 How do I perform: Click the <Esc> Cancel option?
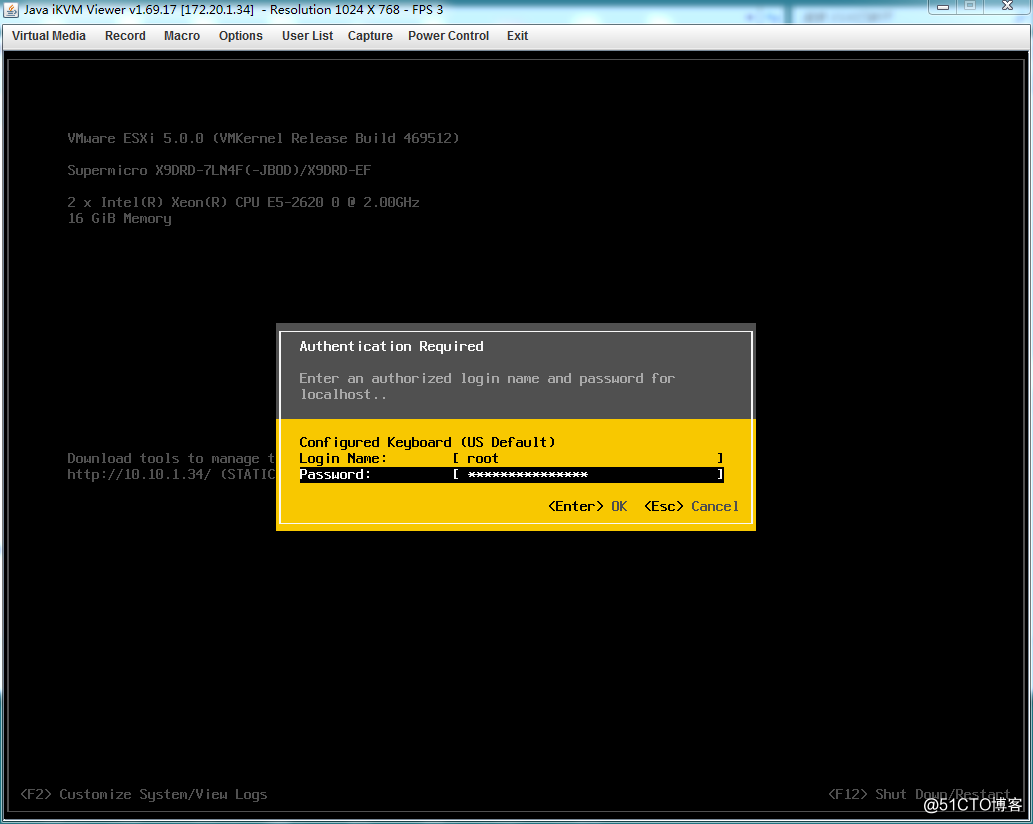(691, 507)
